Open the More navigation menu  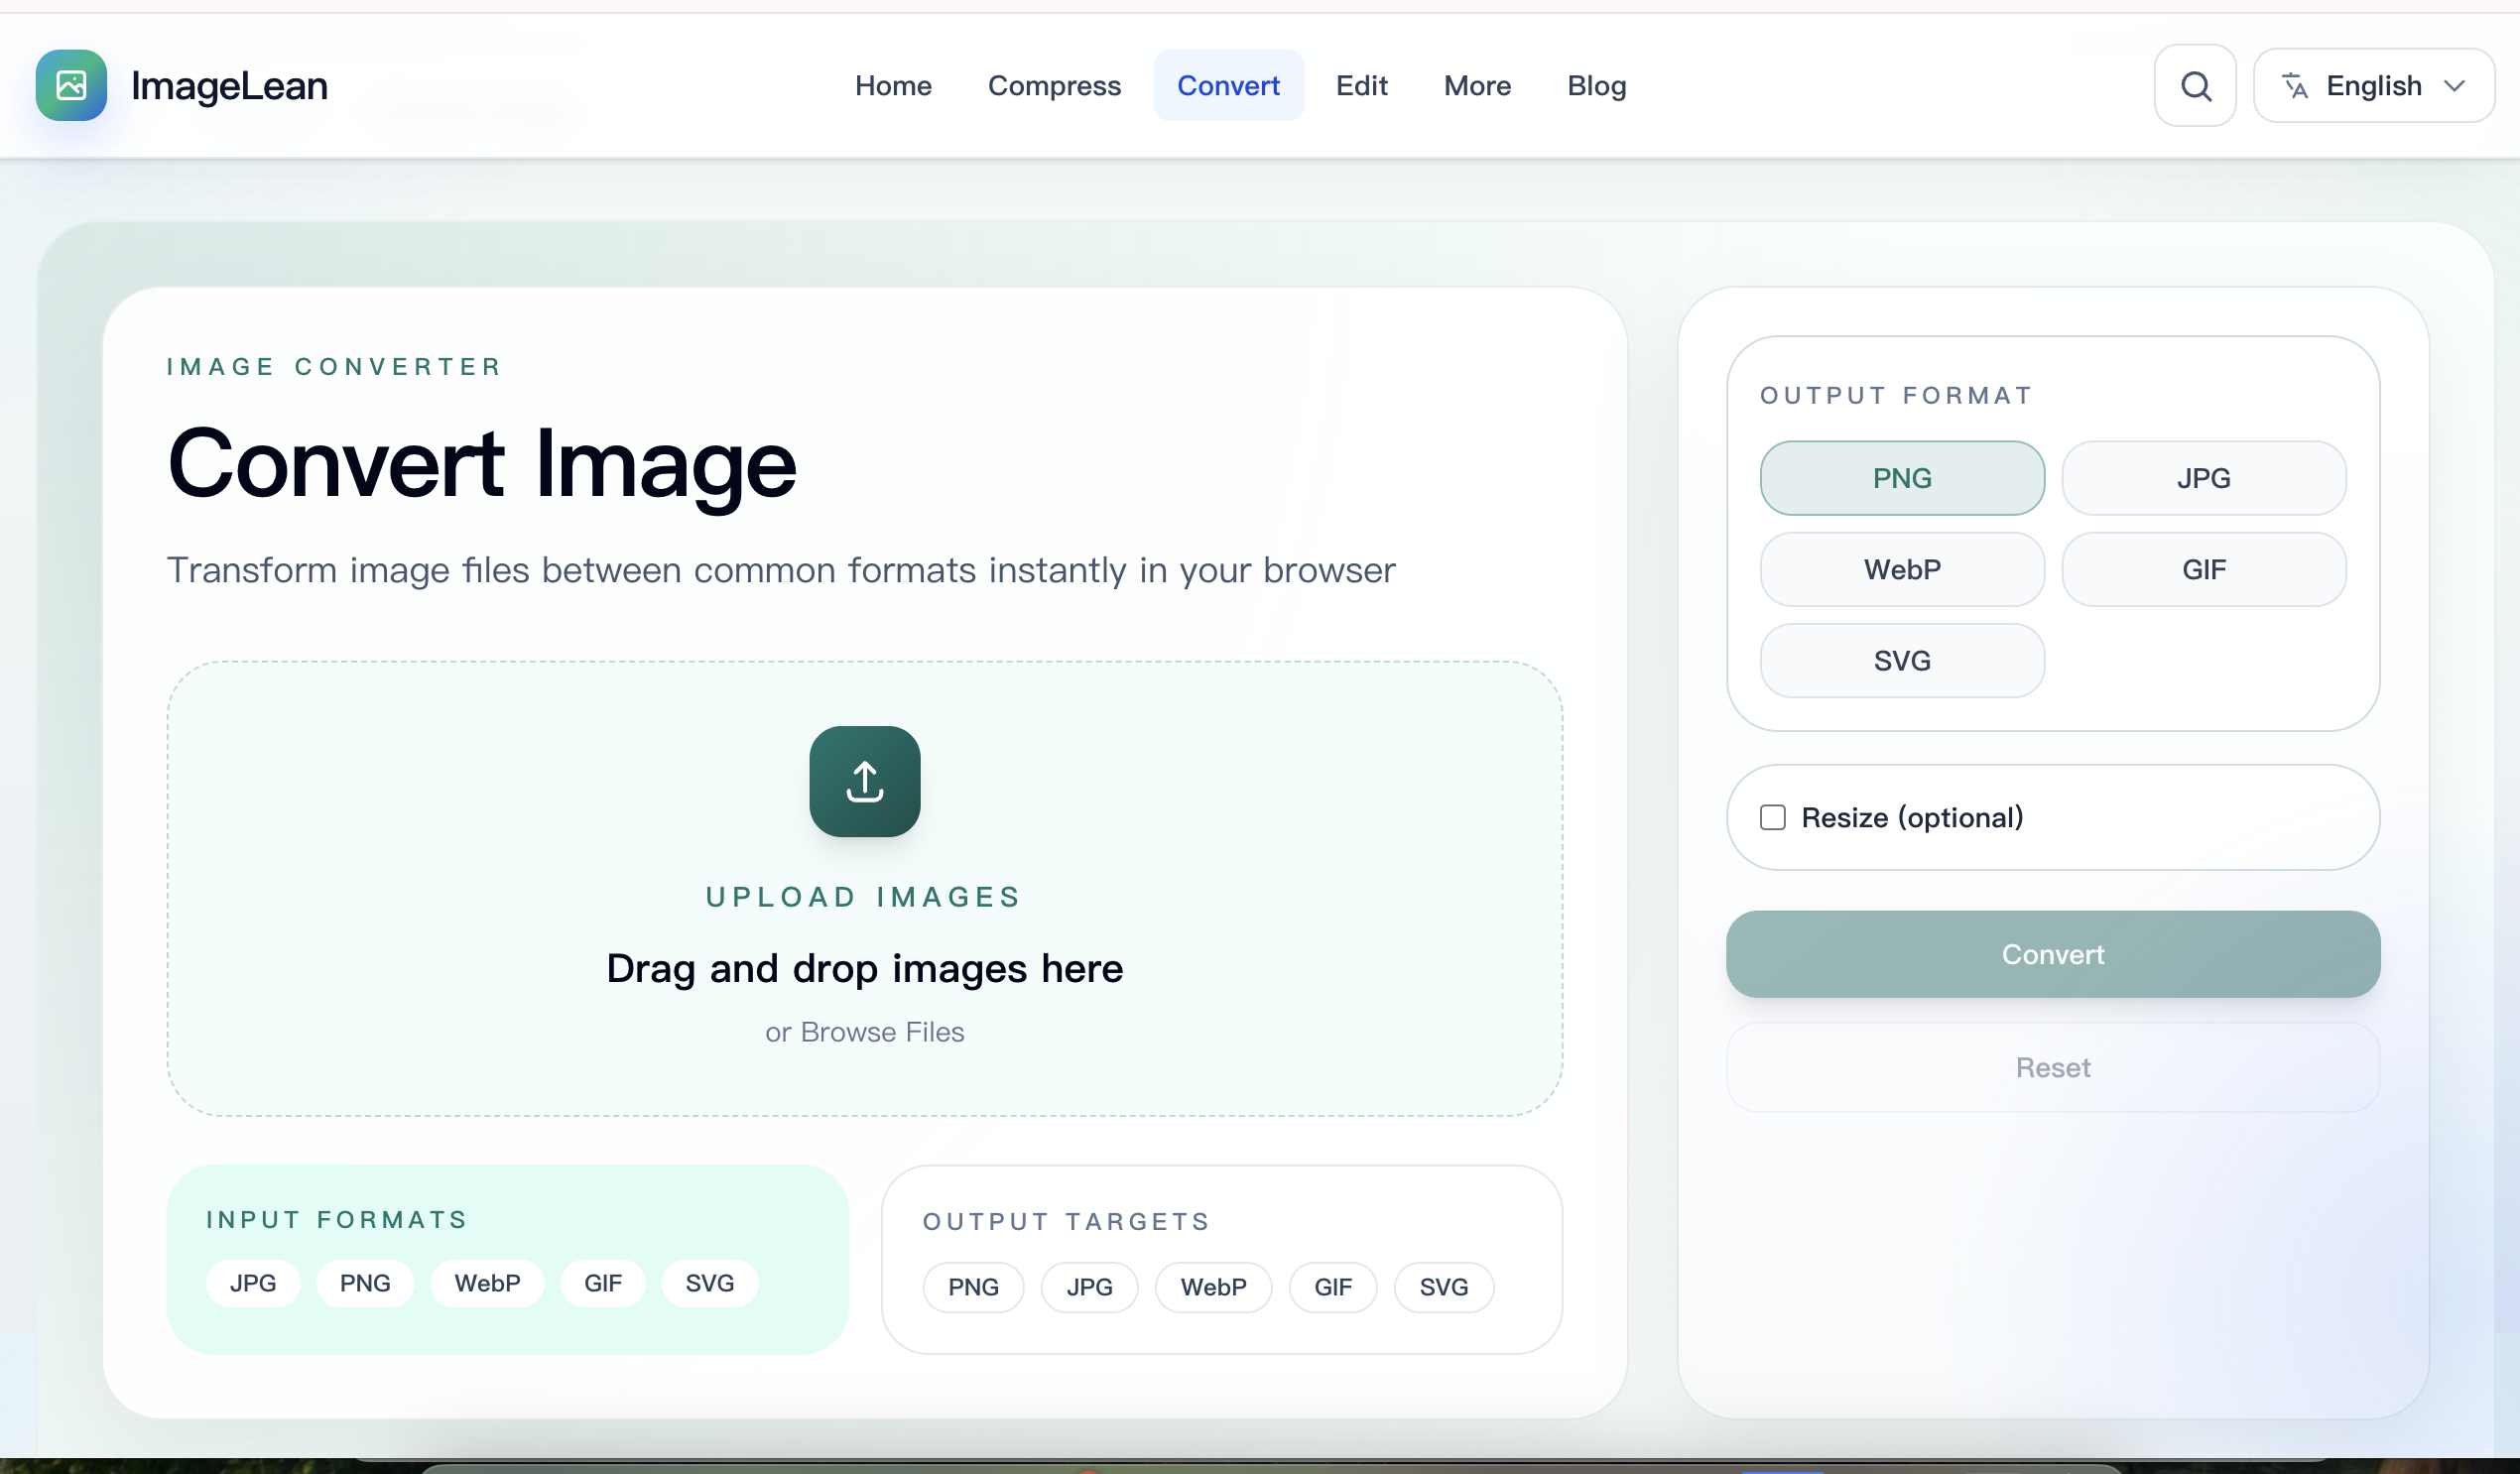point(1476,86)
